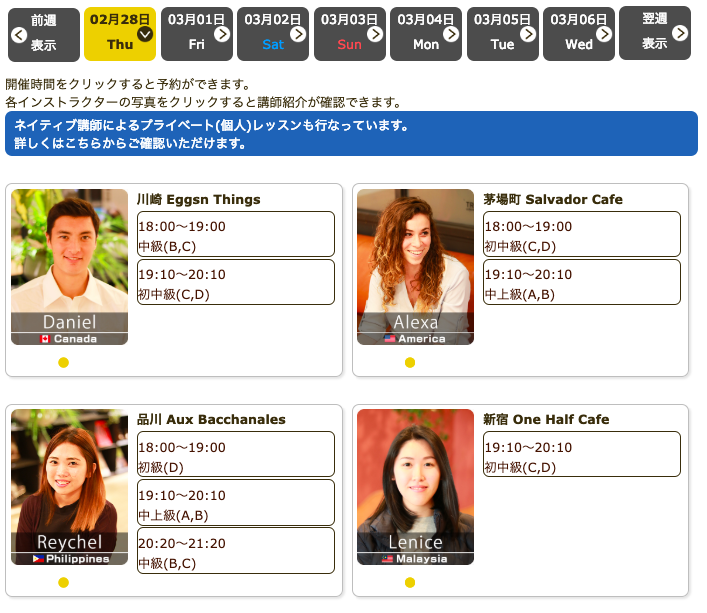Reserve Lenice's 19:10~20:10 初中級(C,D) slot
This screenshot has height=613, width=707.
[x=581, y=455]
